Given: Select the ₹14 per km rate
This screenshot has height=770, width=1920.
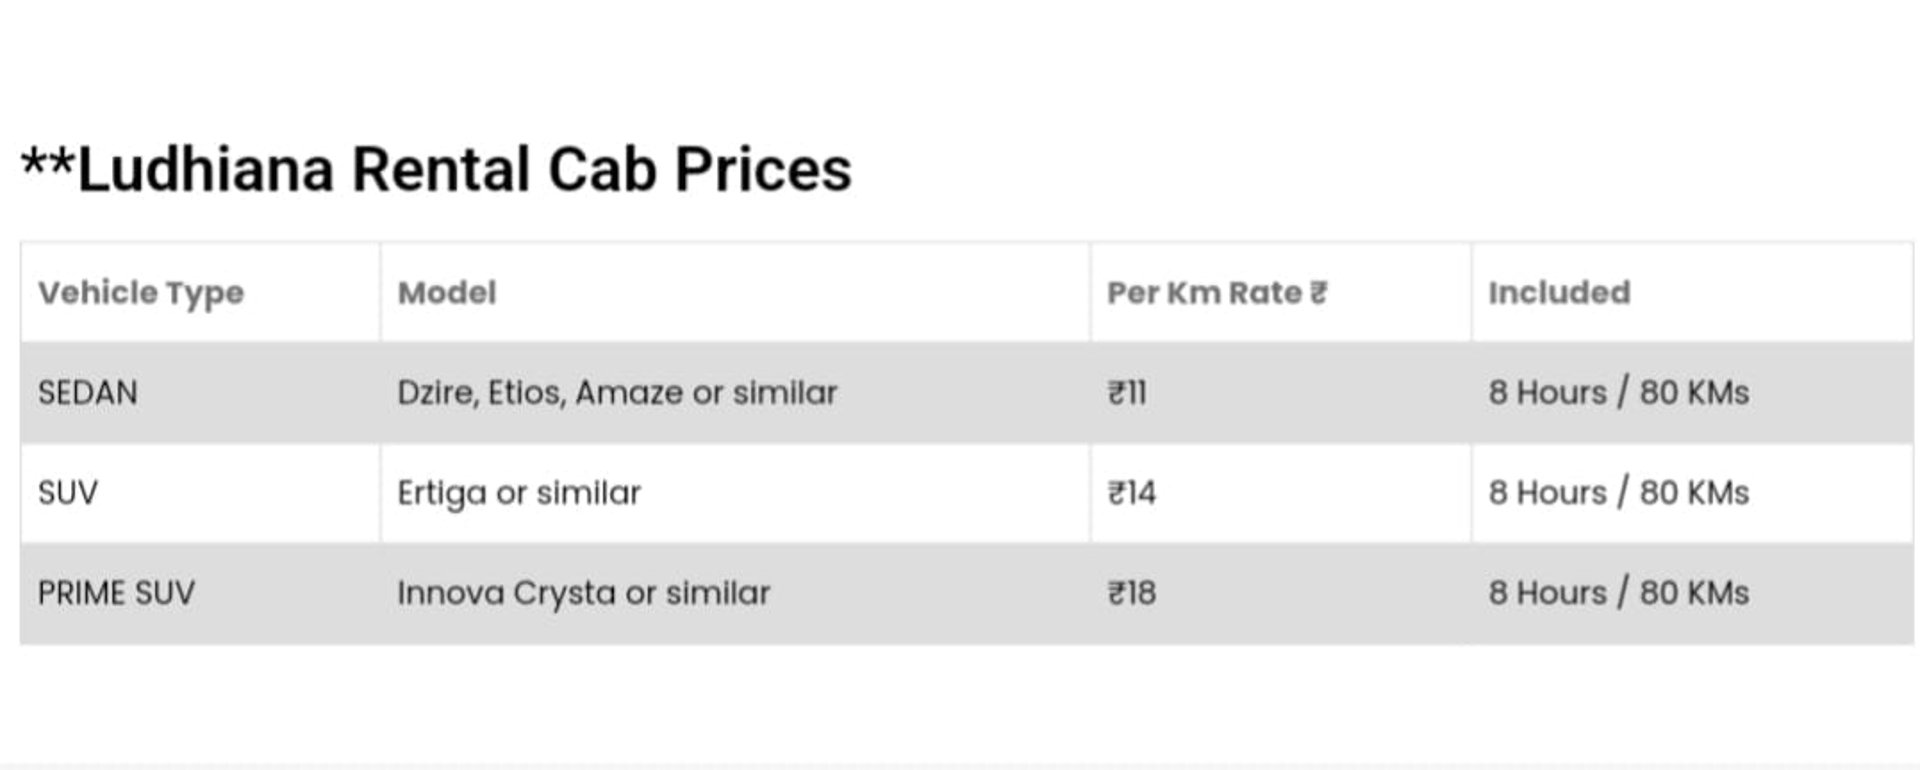Looking at the screenshot, I should click(1131, 493).
